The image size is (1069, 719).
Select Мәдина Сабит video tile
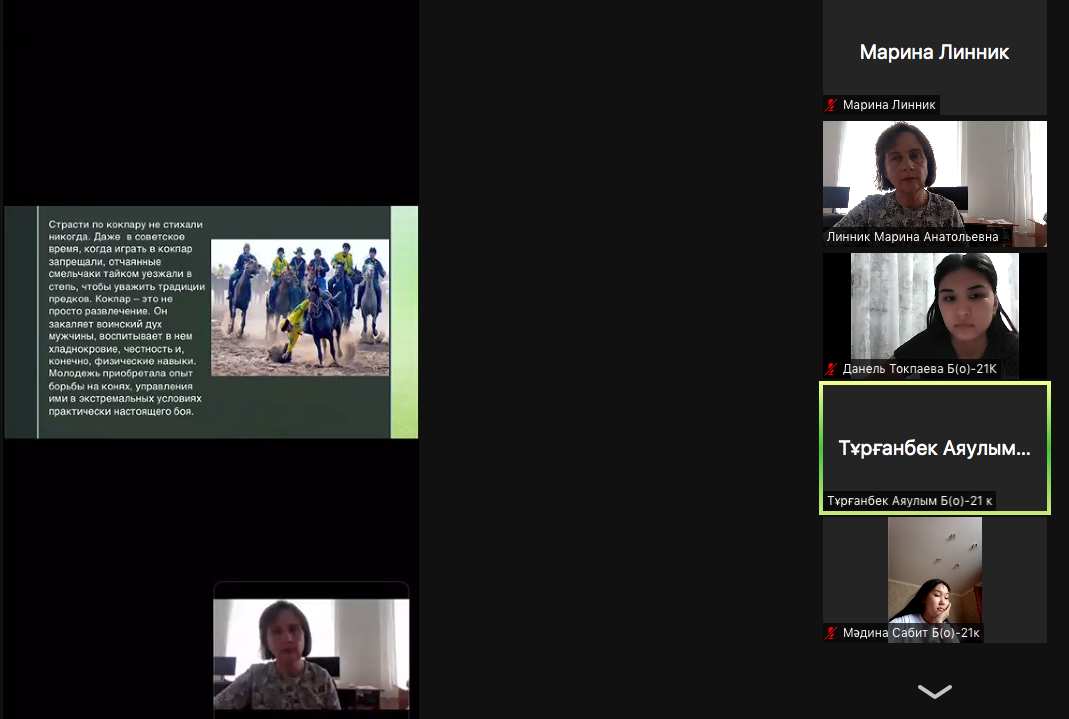click(935, 580)
